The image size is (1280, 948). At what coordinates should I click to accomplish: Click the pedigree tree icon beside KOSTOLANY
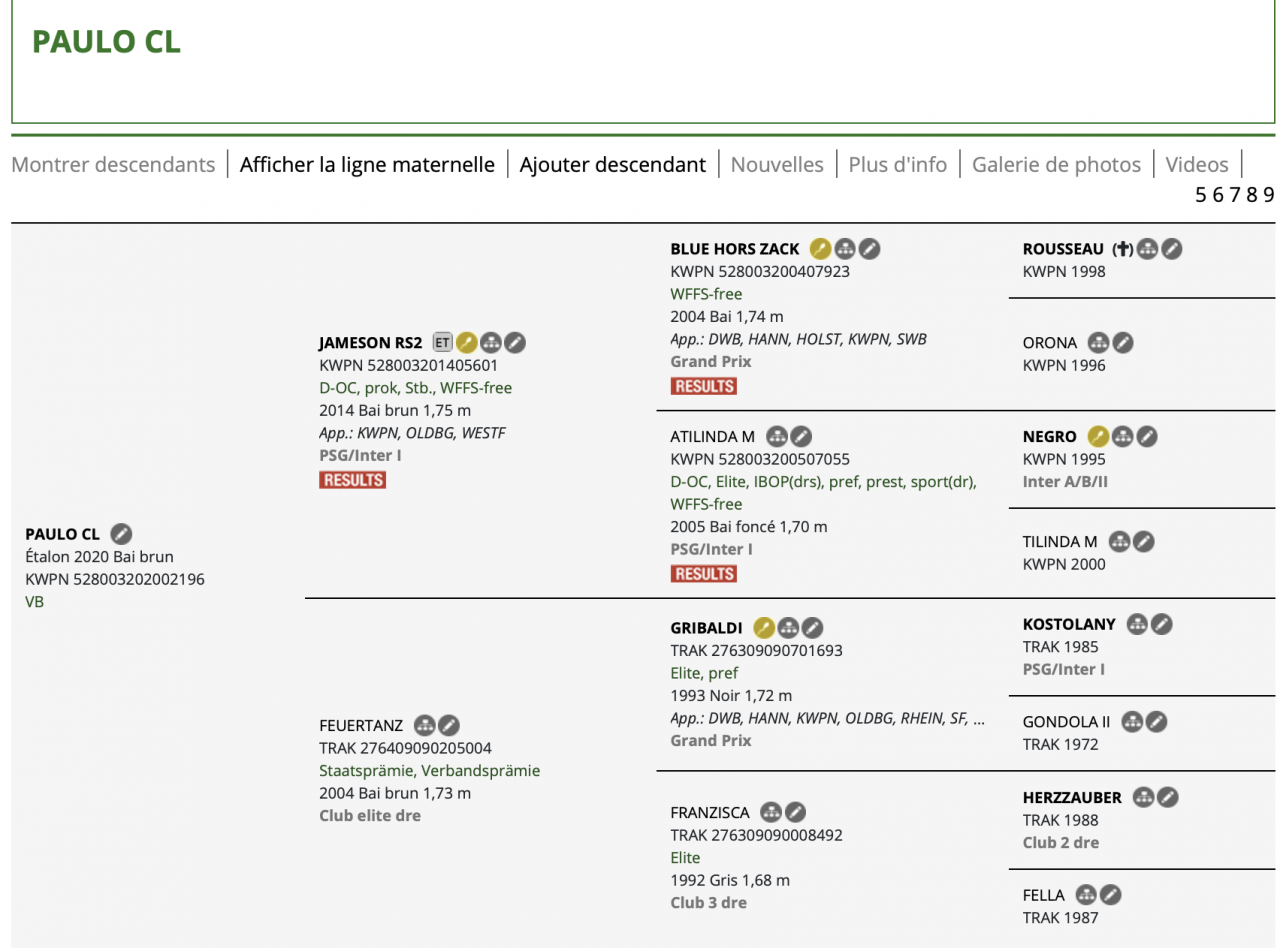pyautogui.click(x=1136, y=624)
